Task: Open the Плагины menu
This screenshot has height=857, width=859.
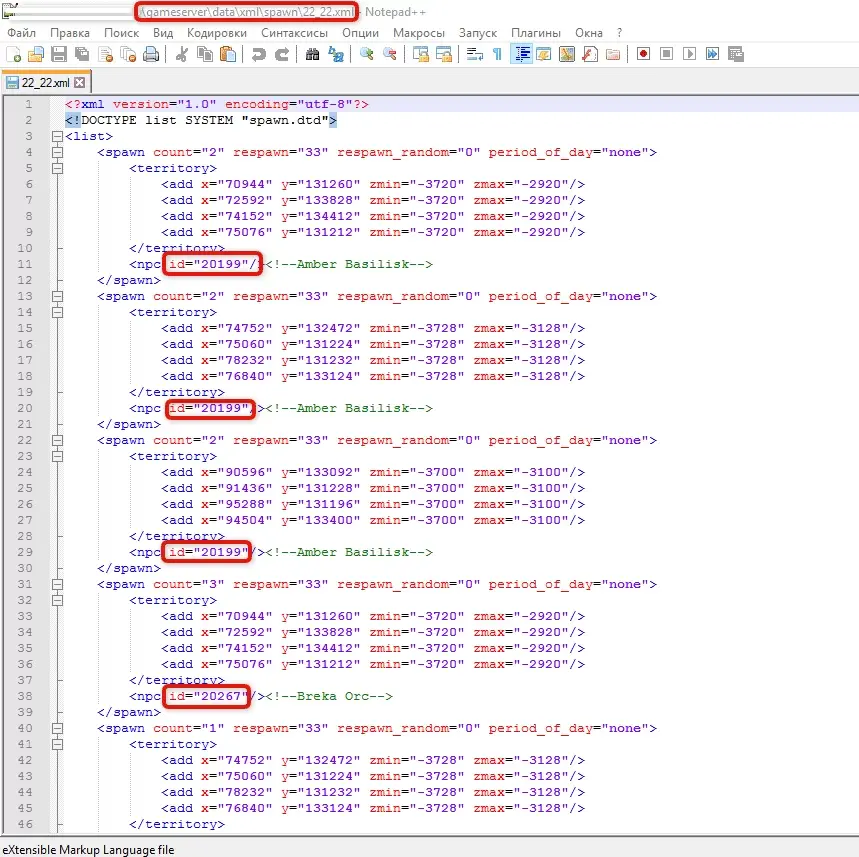Action: point(536,33)
